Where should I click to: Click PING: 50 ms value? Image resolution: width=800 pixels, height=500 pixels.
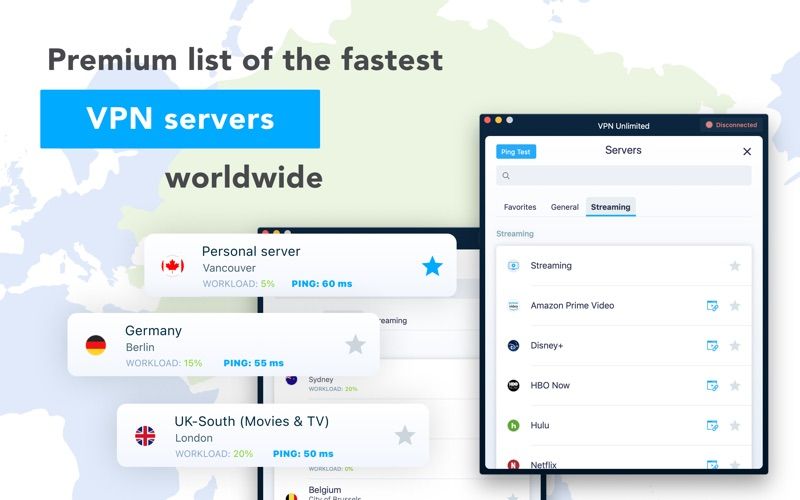tap(303, 454)
